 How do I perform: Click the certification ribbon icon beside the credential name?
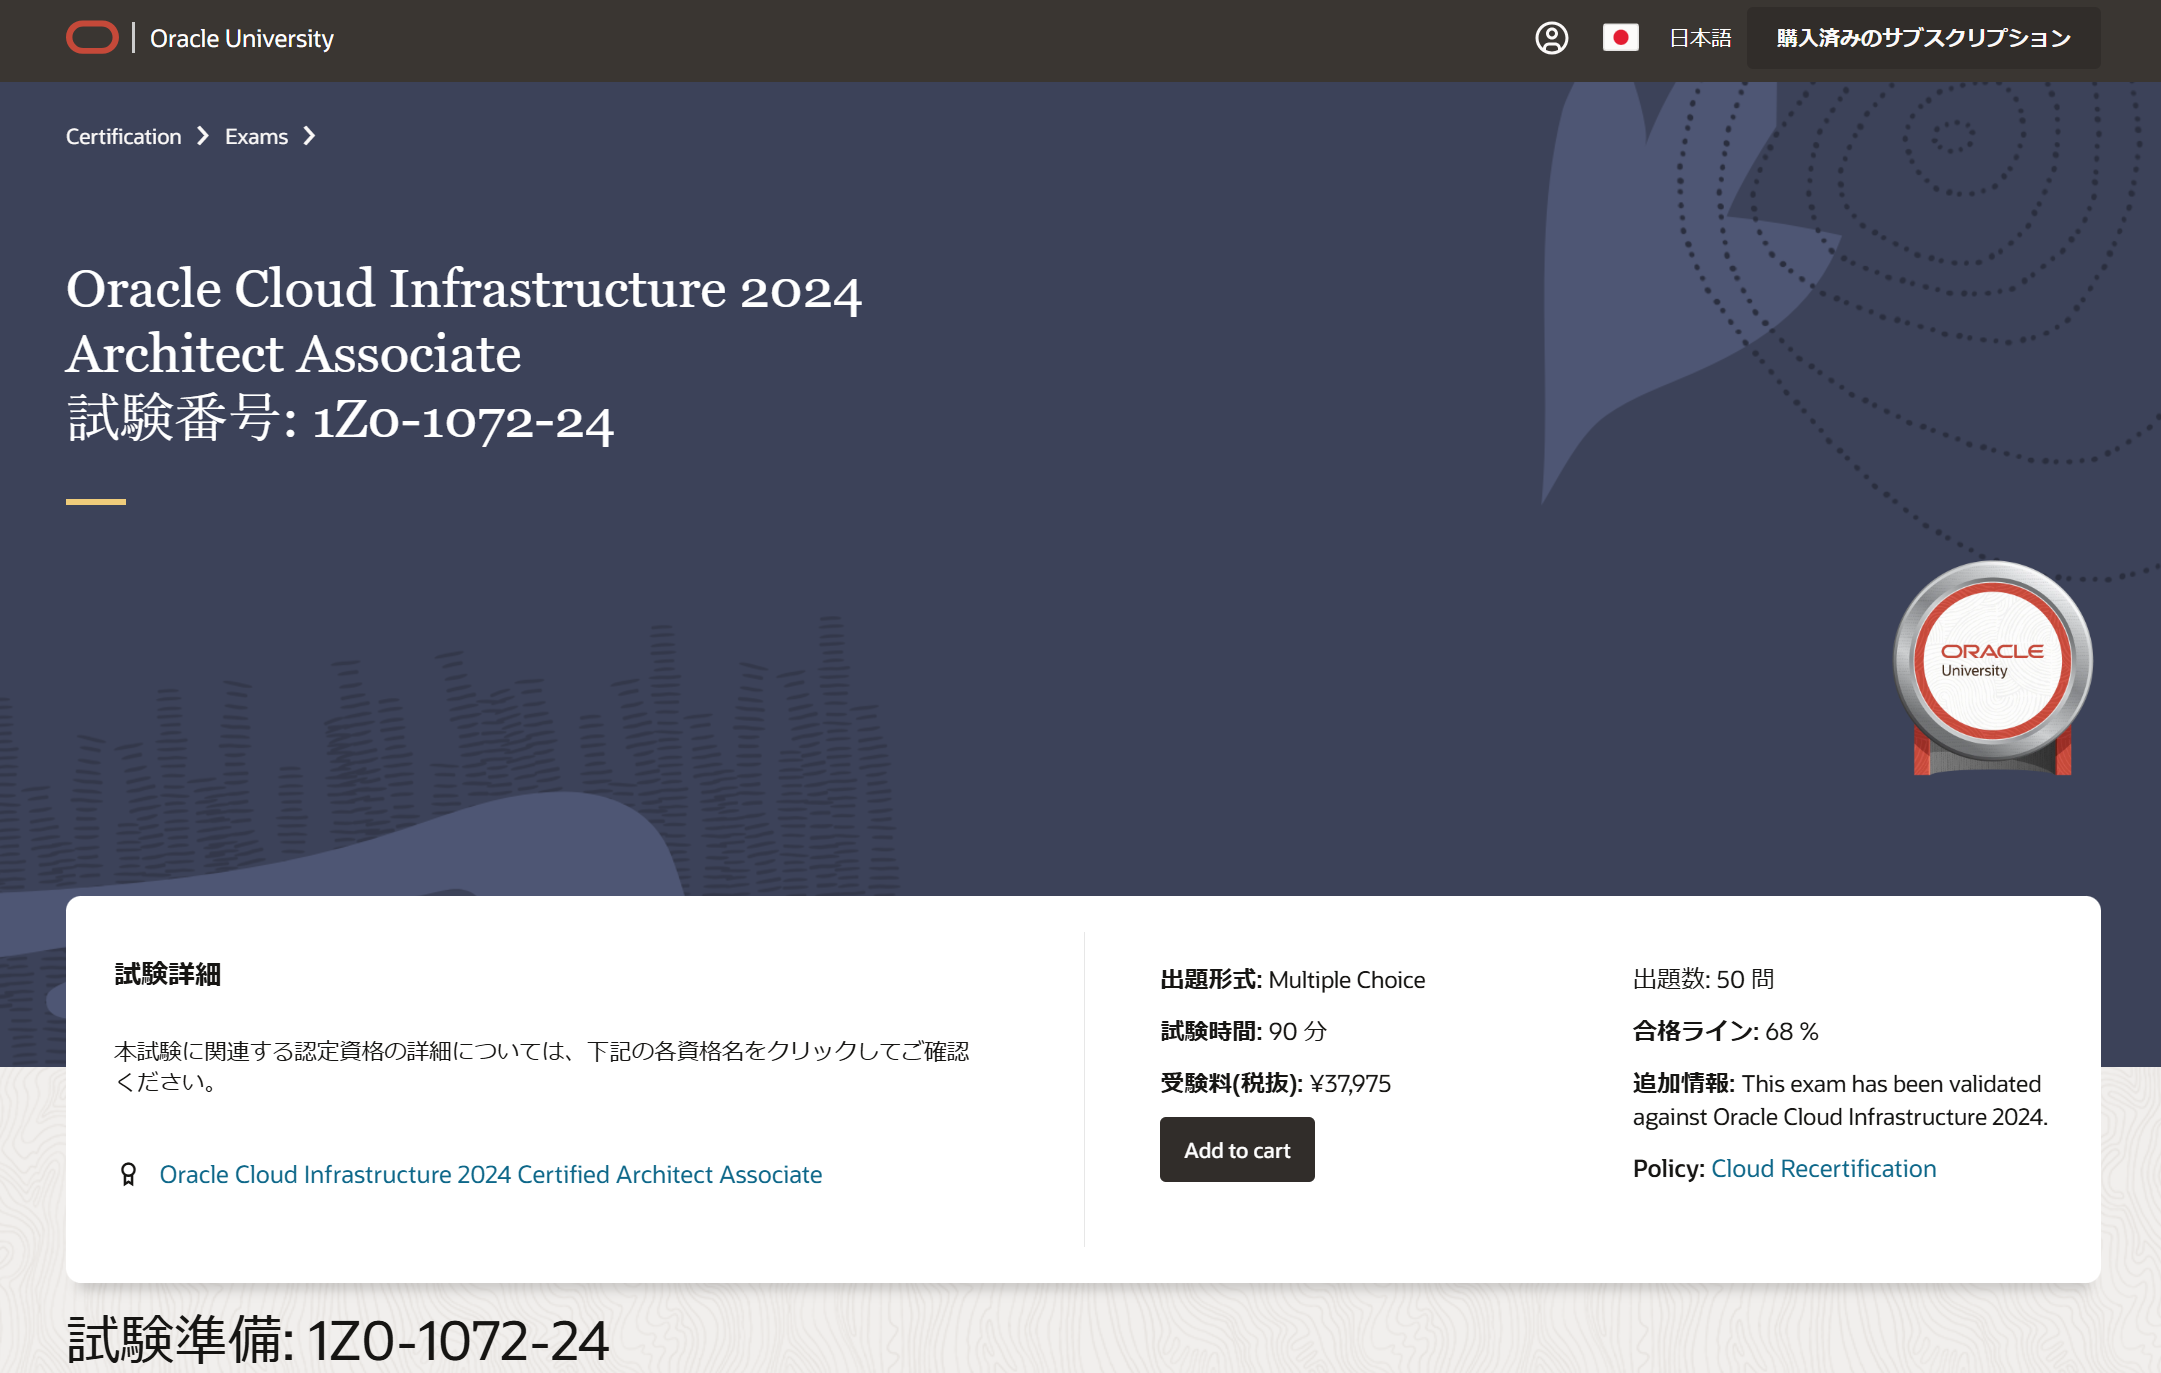(x=129, y=1174)
